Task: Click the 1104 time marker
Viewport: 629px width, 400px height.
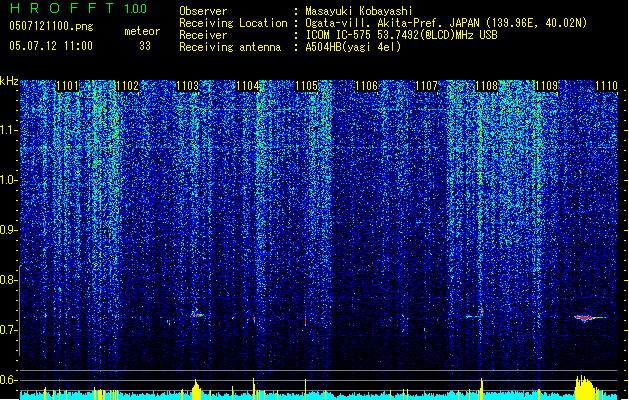Action: [x=248, y=86]
